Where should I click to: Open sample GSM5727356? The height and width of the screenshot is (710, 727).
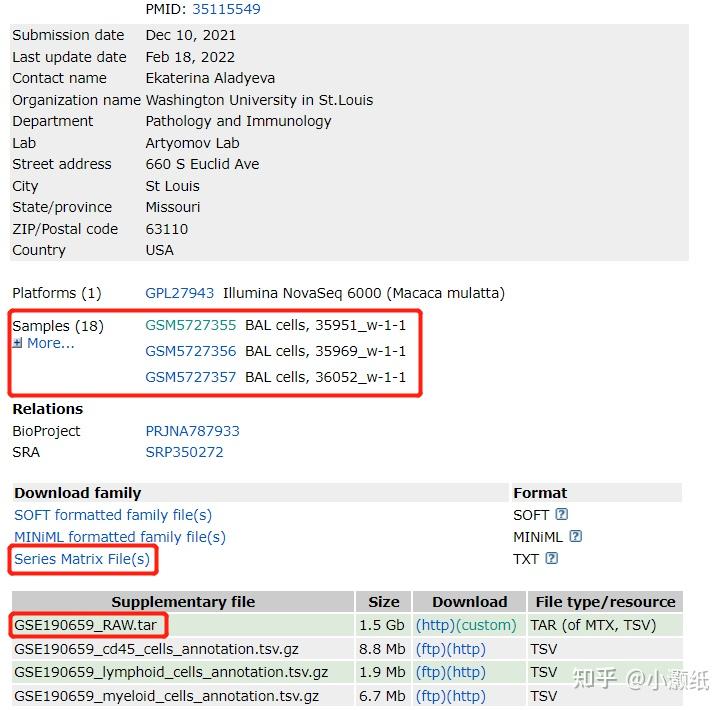191,351
